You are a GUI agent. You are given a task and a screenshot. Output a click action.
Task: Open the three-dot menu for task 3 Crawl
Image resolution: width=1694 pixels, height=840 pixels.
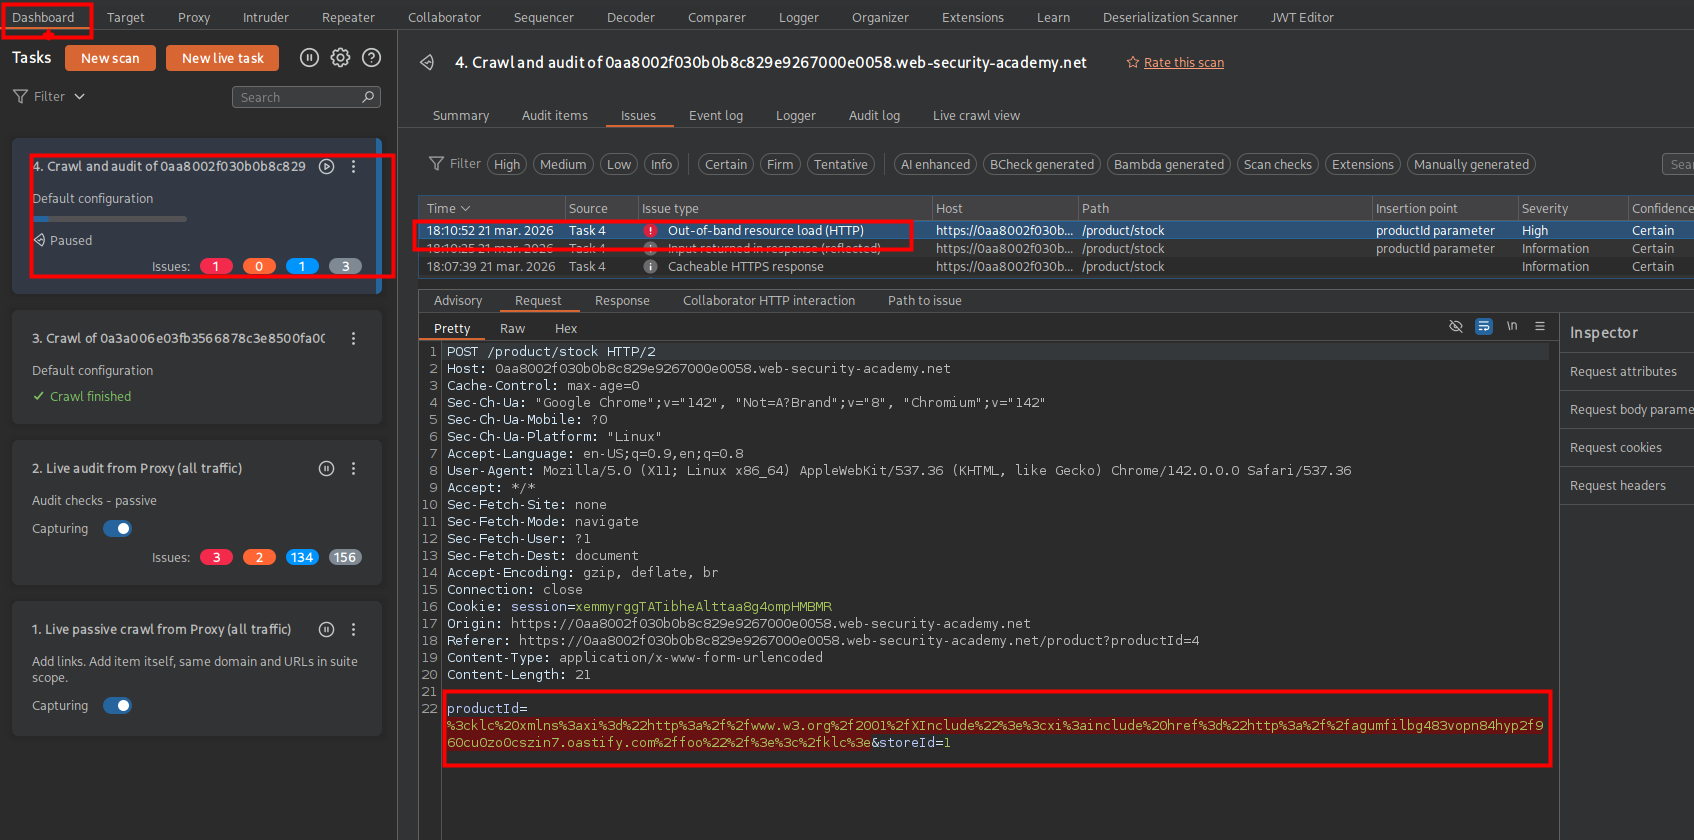pyautogui.click(x=353, y=339)
